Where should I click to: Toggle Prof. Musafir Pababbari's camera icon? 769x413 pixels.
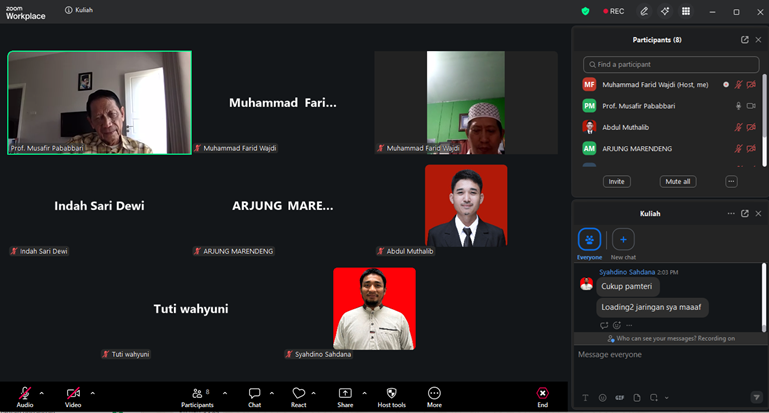pos(751,106)
